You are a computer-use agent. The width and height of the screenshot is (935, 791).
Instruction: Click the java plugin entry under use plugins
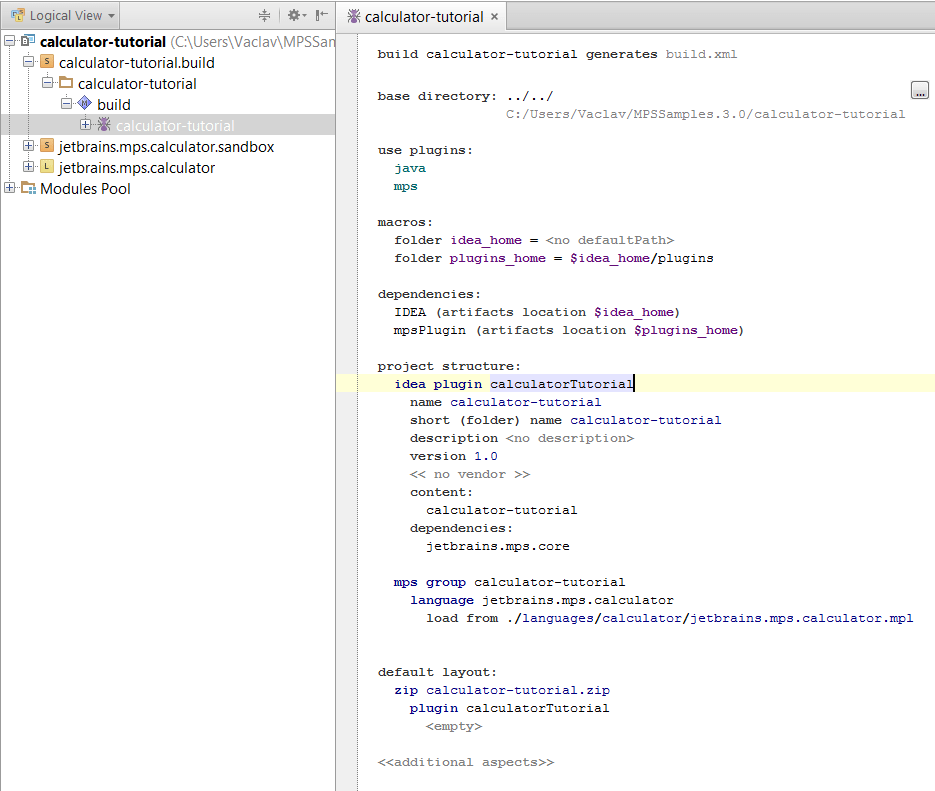pos(409,167)
